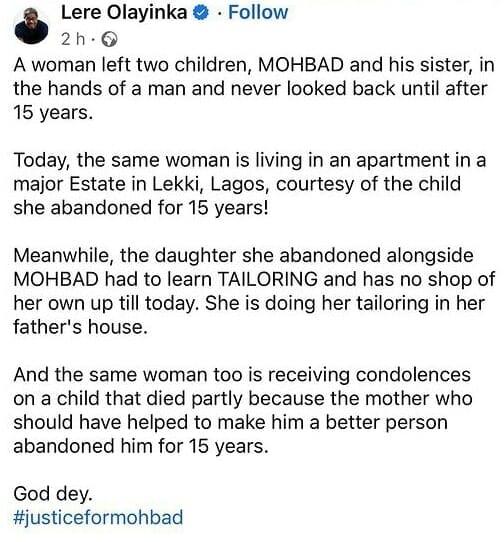Screen dimensions: 504x542
Task: Open the Lere Olayinka profile name
Action: coord(124,13)
